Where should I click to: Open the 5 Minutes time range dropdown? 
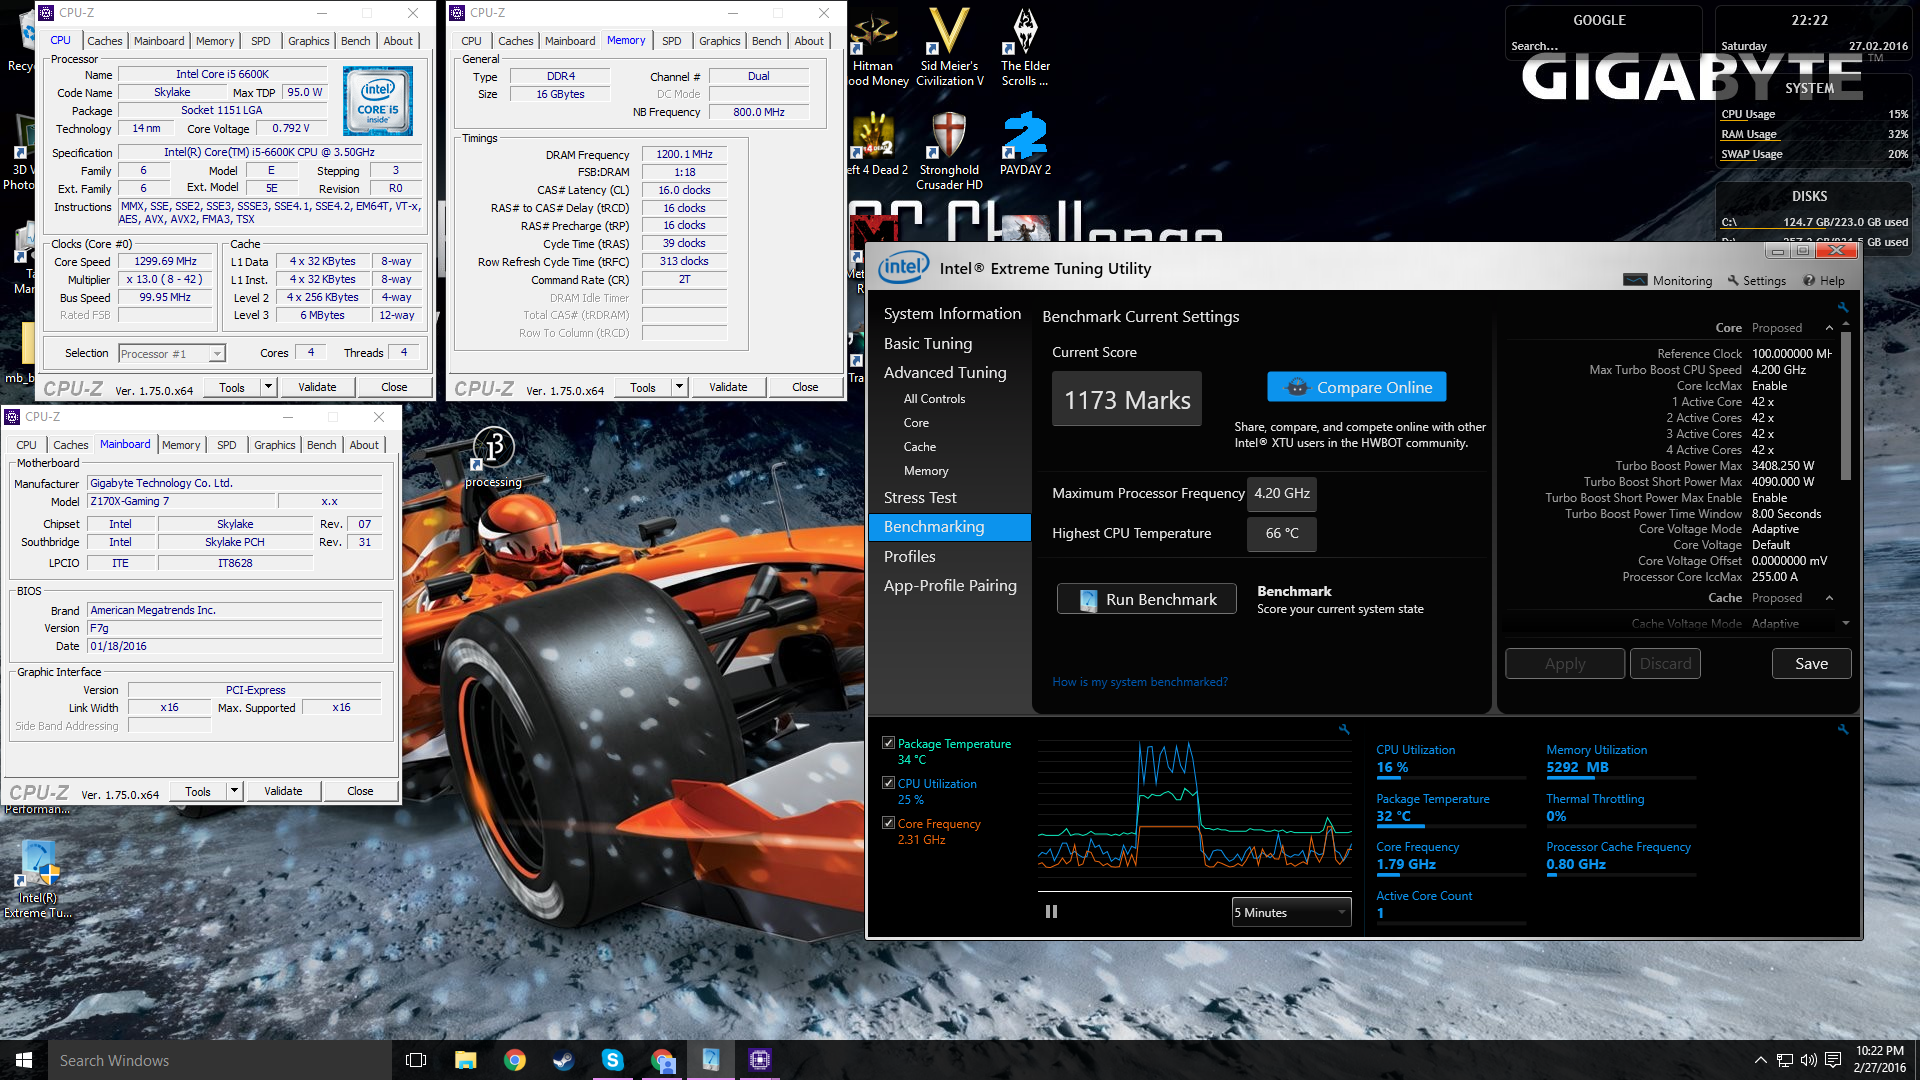[x=1291, y=912]
